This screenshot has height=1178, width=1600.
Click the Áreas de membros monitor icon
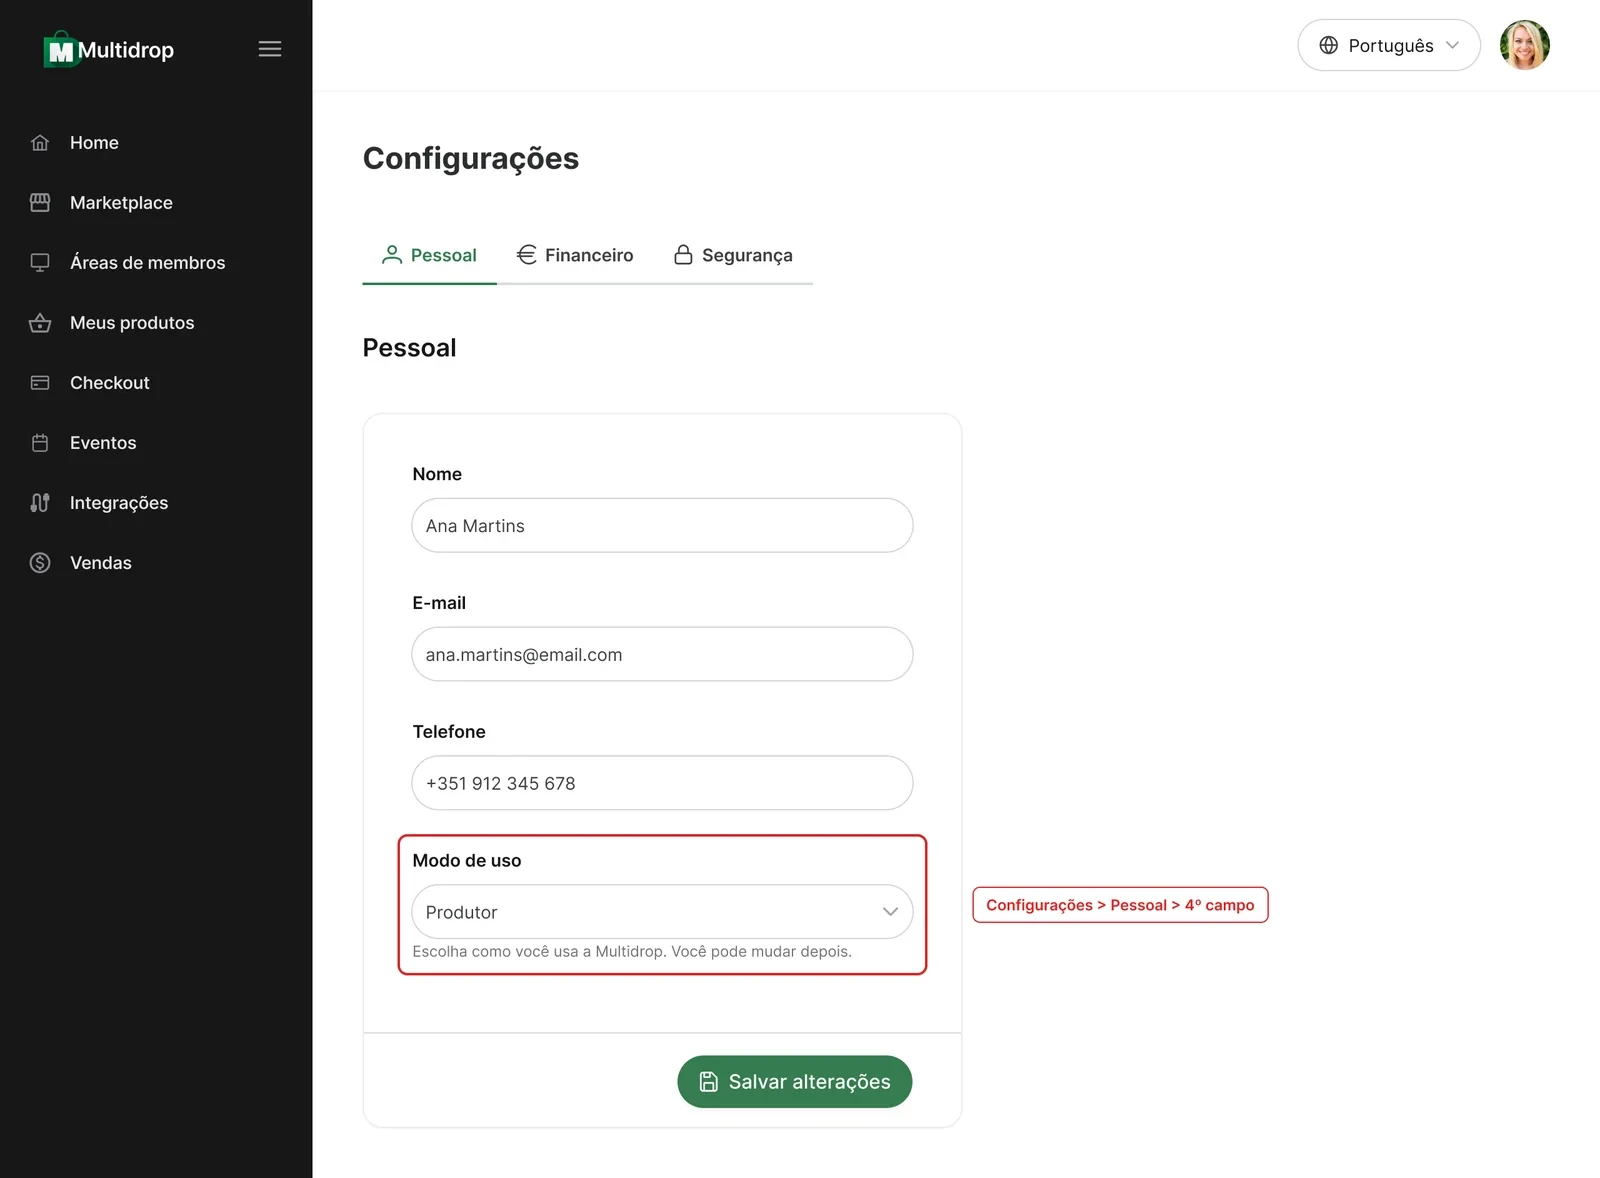tap(40, 263)
